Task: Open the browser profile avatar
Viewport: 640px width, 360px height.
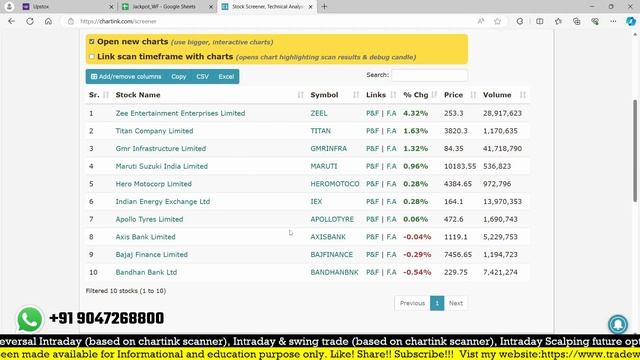Action: pos(9,7)
